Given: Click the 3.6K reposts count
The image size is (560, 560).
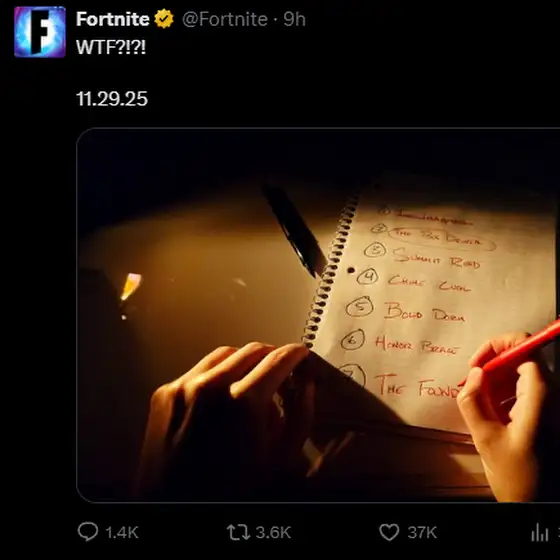Looking at the screenshot, I should click(273, 532).
